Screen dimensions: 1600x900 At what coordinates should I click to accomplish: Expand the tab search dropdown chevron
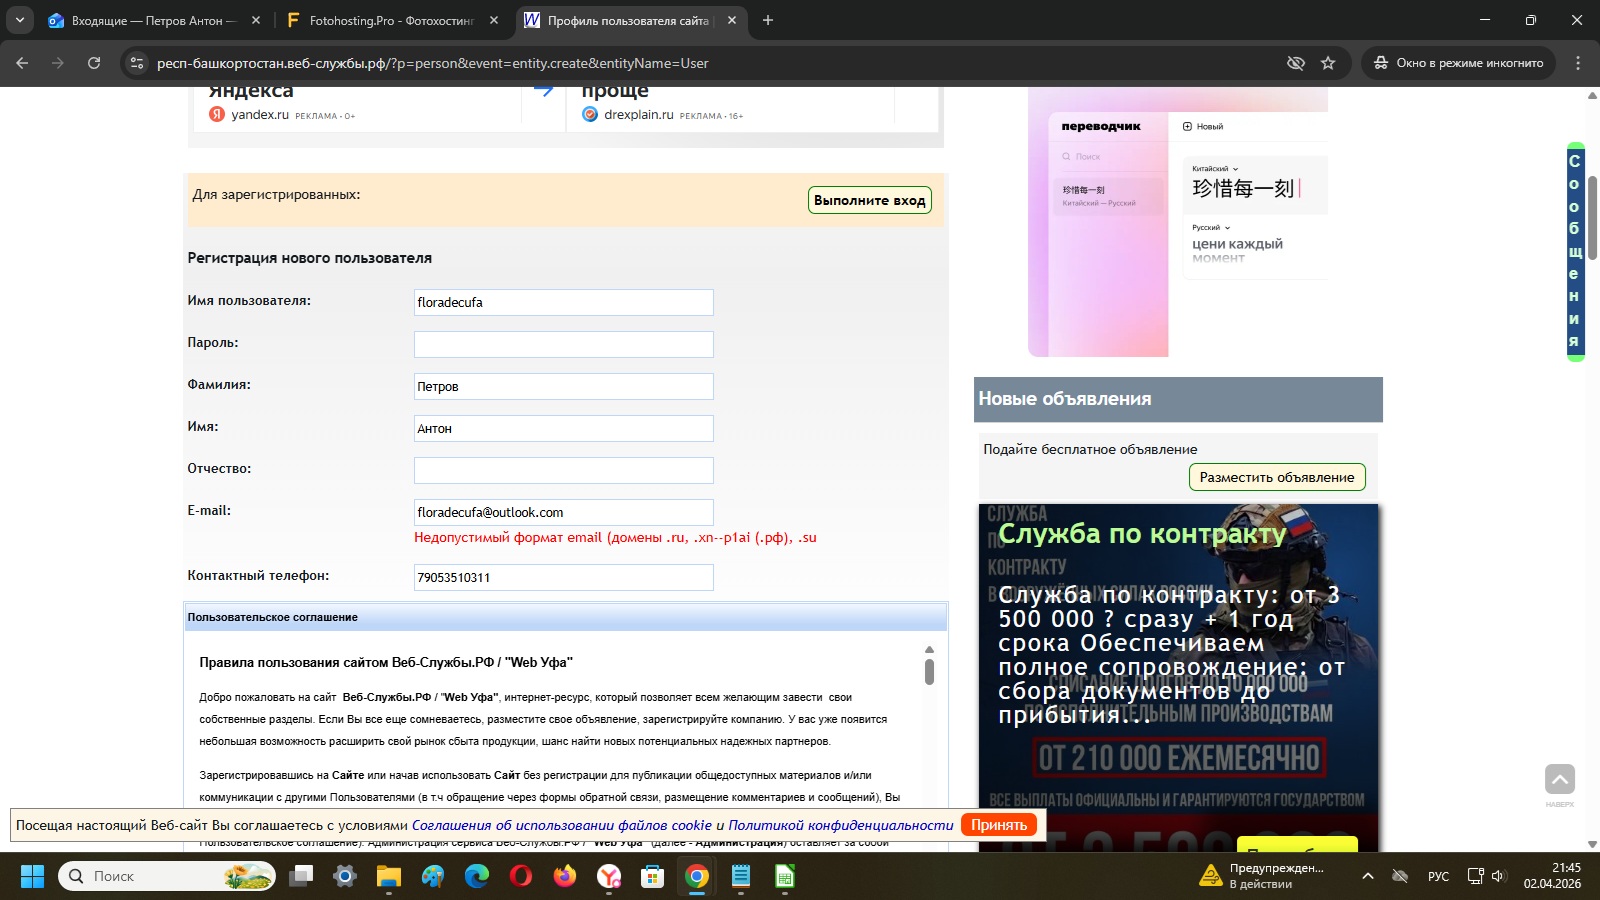tap(19, 20)
